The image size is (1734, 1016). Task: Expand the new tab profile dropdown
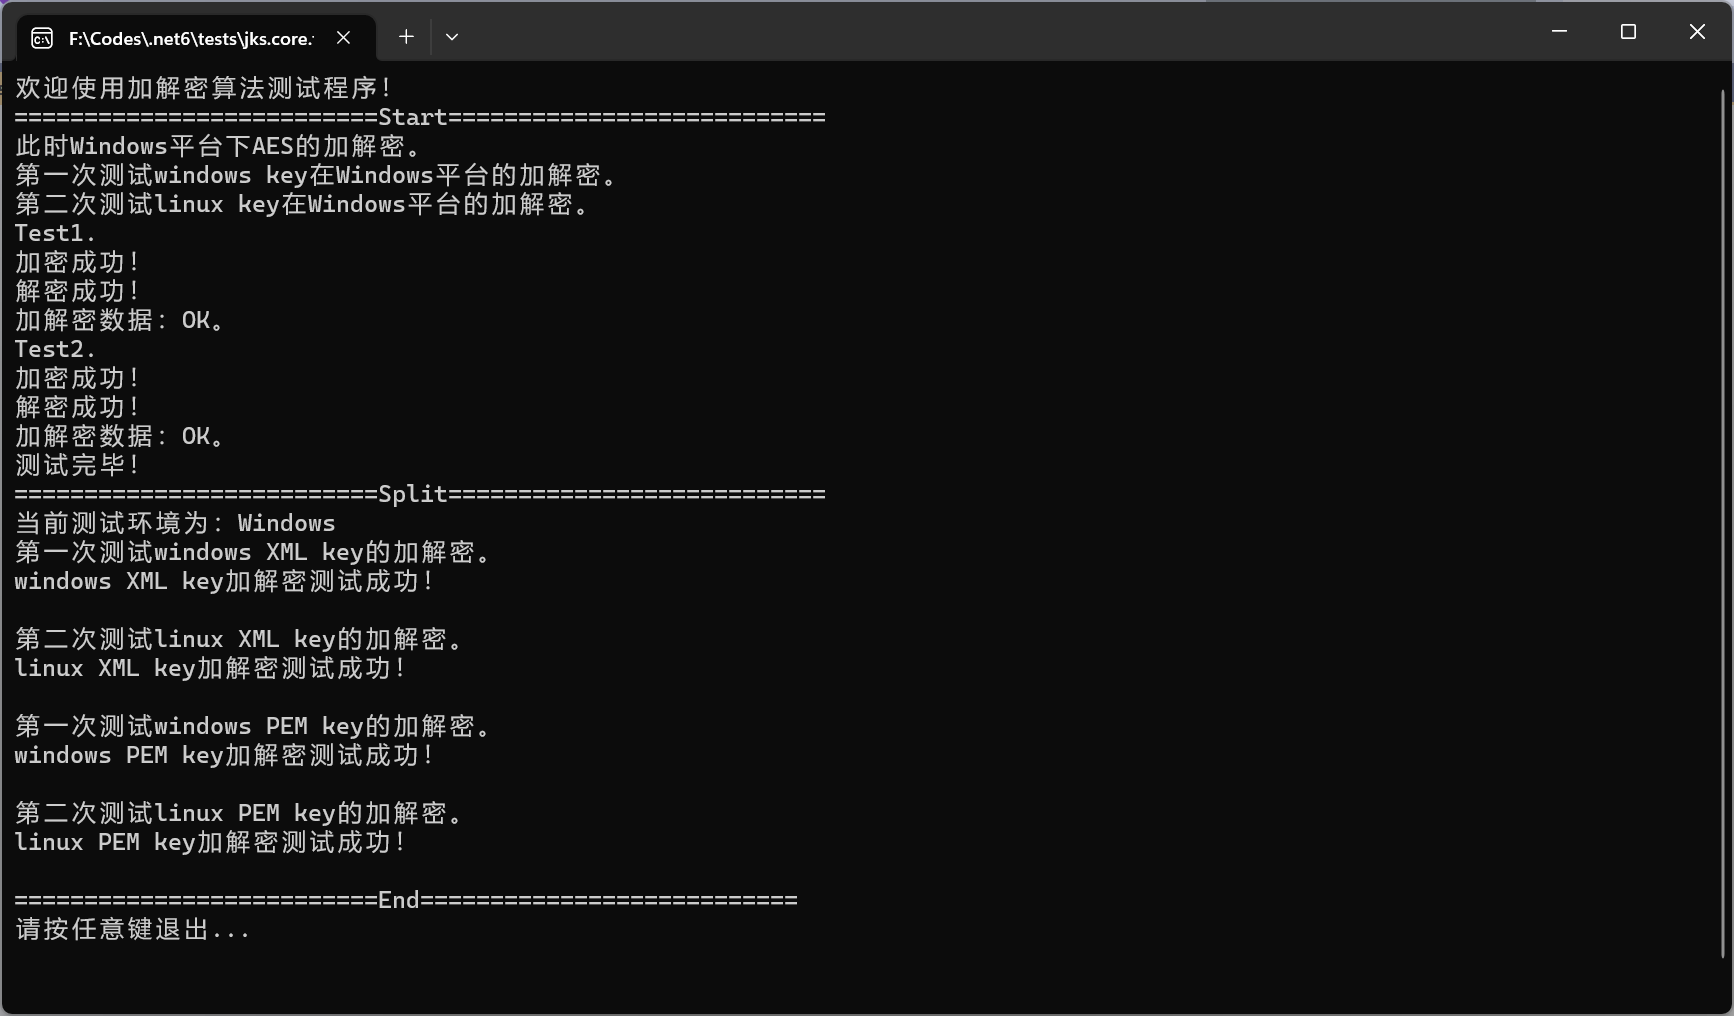(452, 37)
